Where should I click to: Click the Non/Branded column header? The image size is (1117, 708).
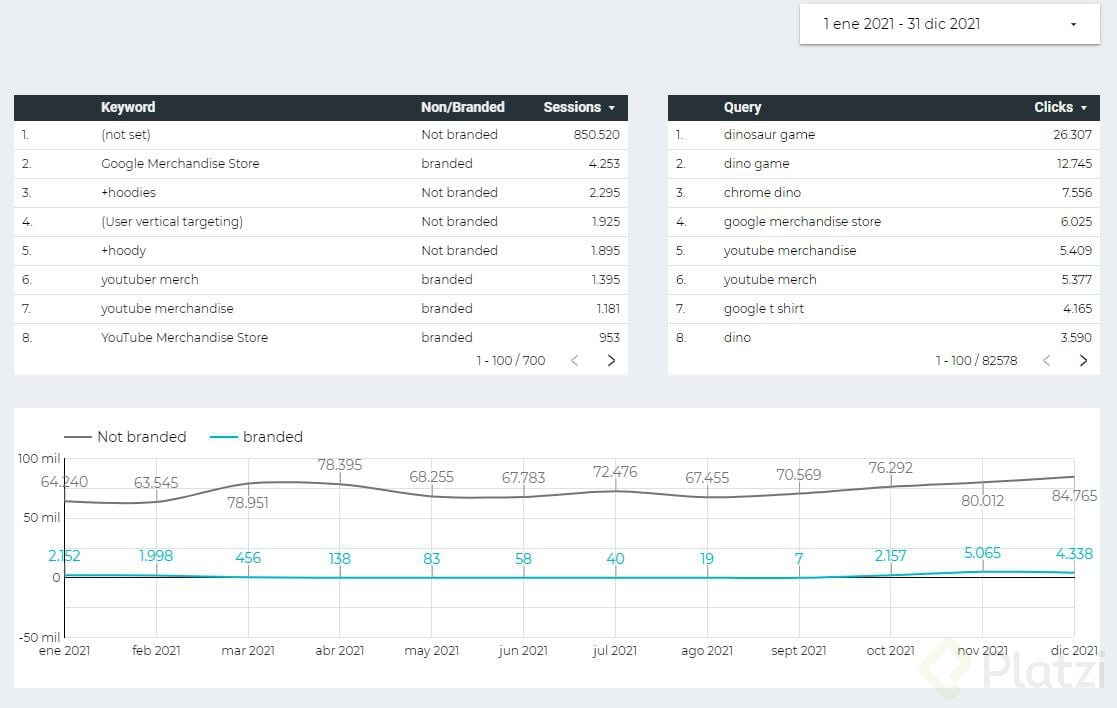[462, 108]
